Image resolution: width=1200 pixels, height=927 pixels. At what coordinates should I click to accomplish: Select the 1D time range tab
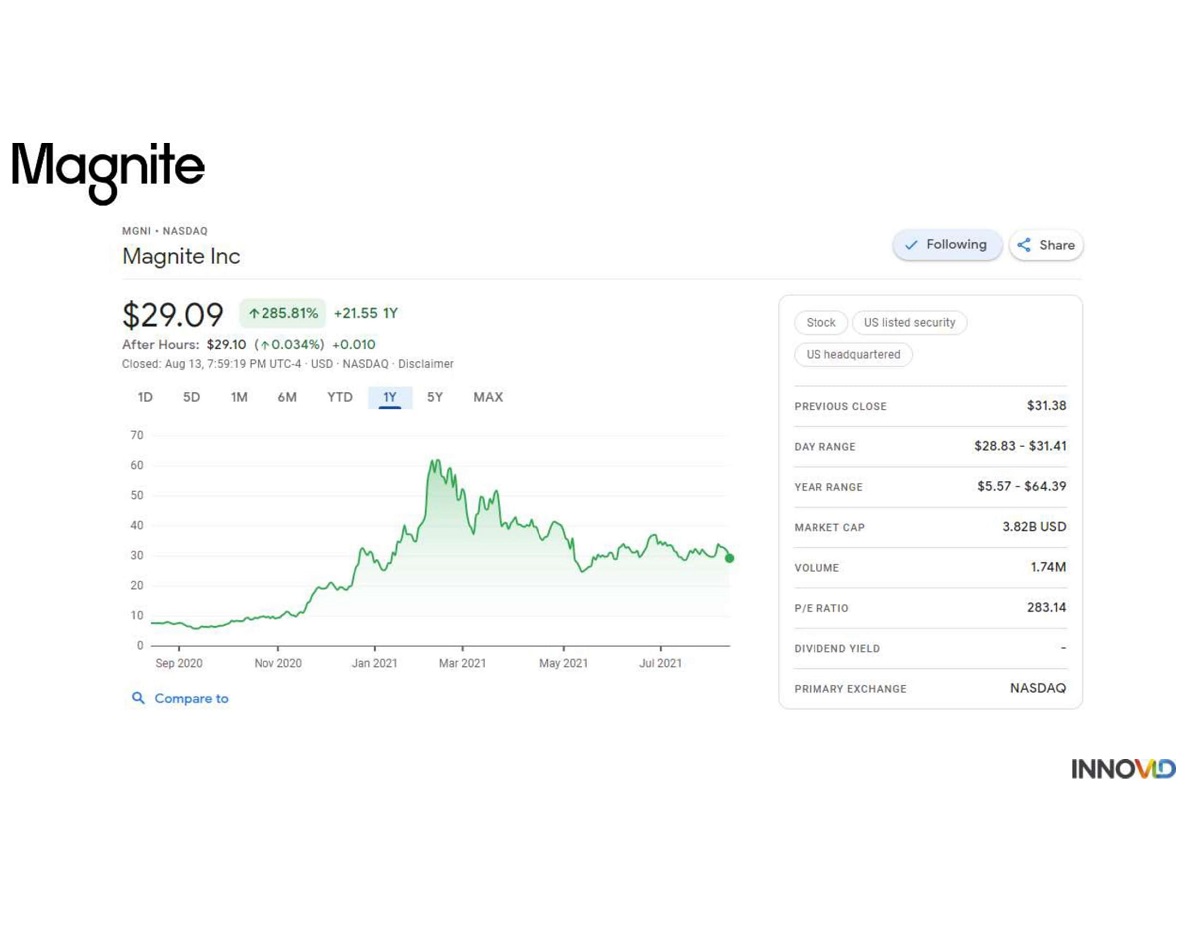[x=145, y=397]
